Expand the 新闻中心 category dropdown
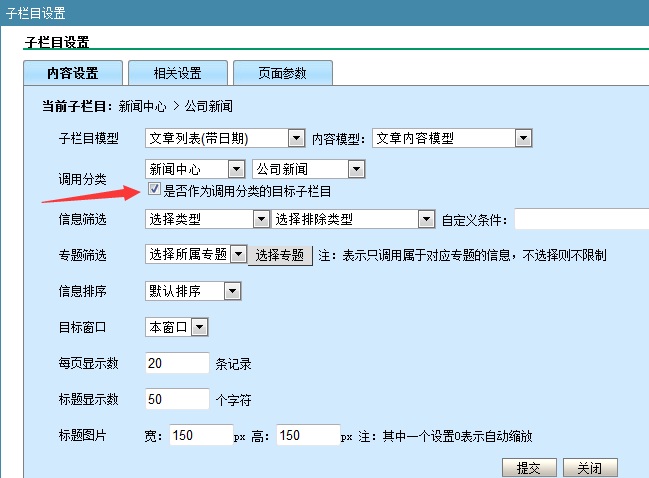Screen dimensions: 649x478 tap(195, 170)
